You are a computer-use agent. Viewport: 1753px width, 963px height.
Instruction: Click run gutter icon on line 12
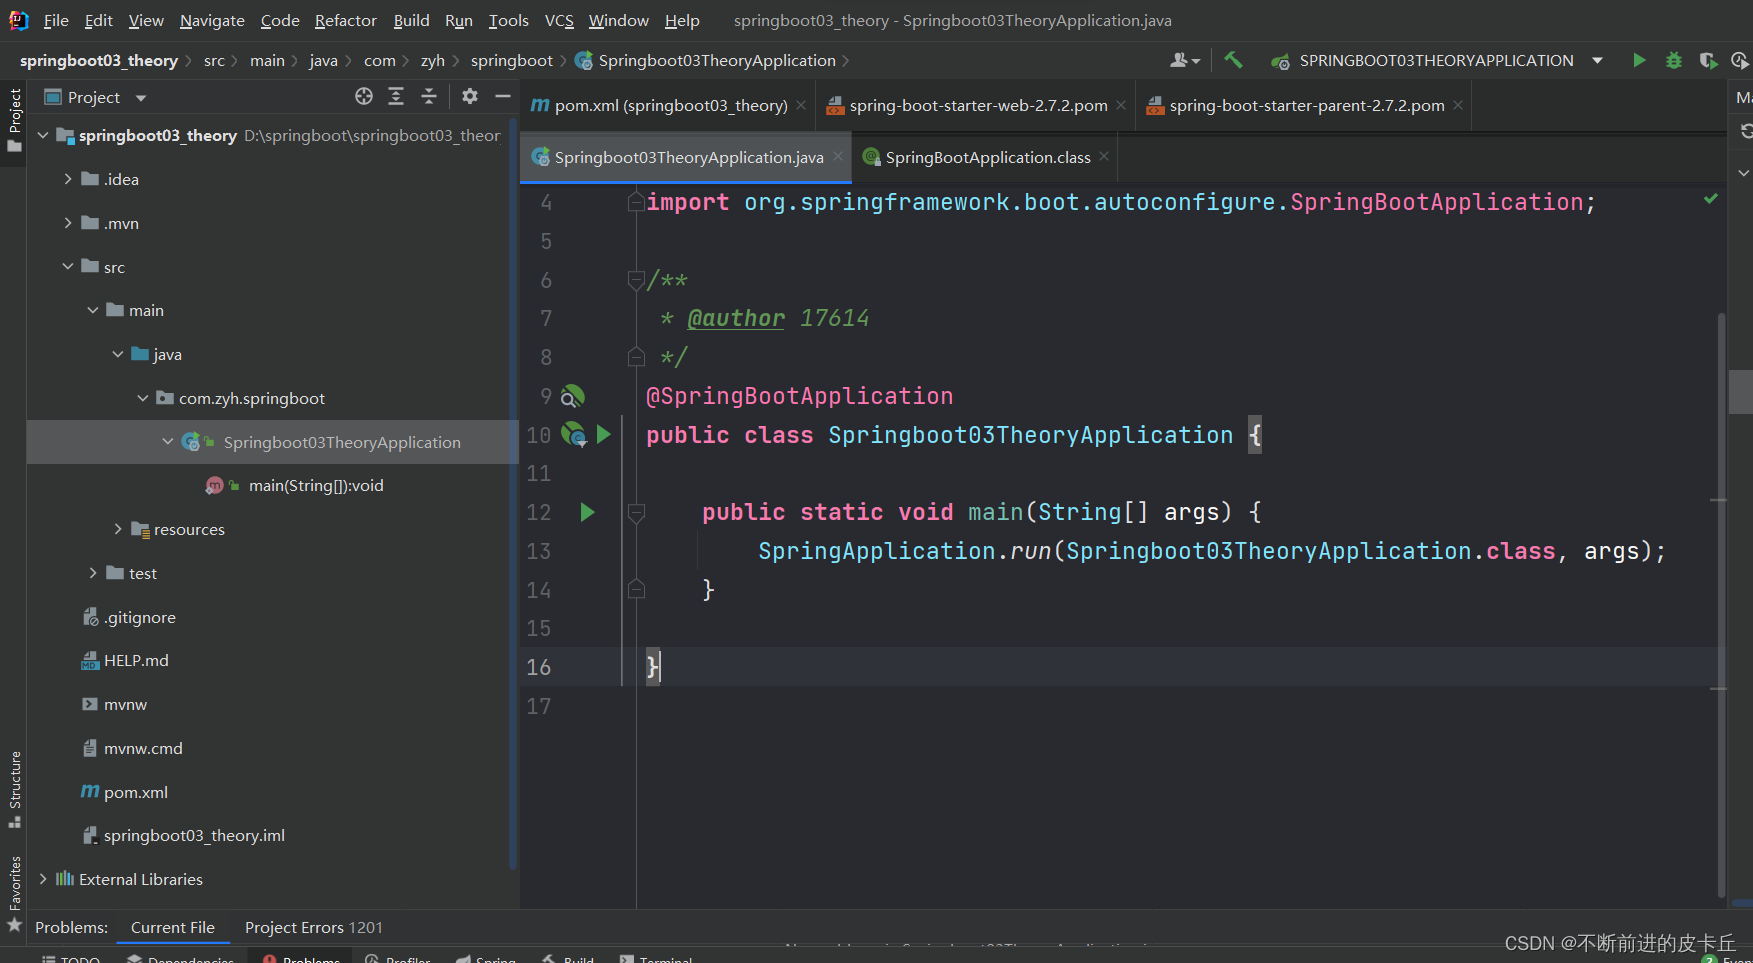(588, 512)
